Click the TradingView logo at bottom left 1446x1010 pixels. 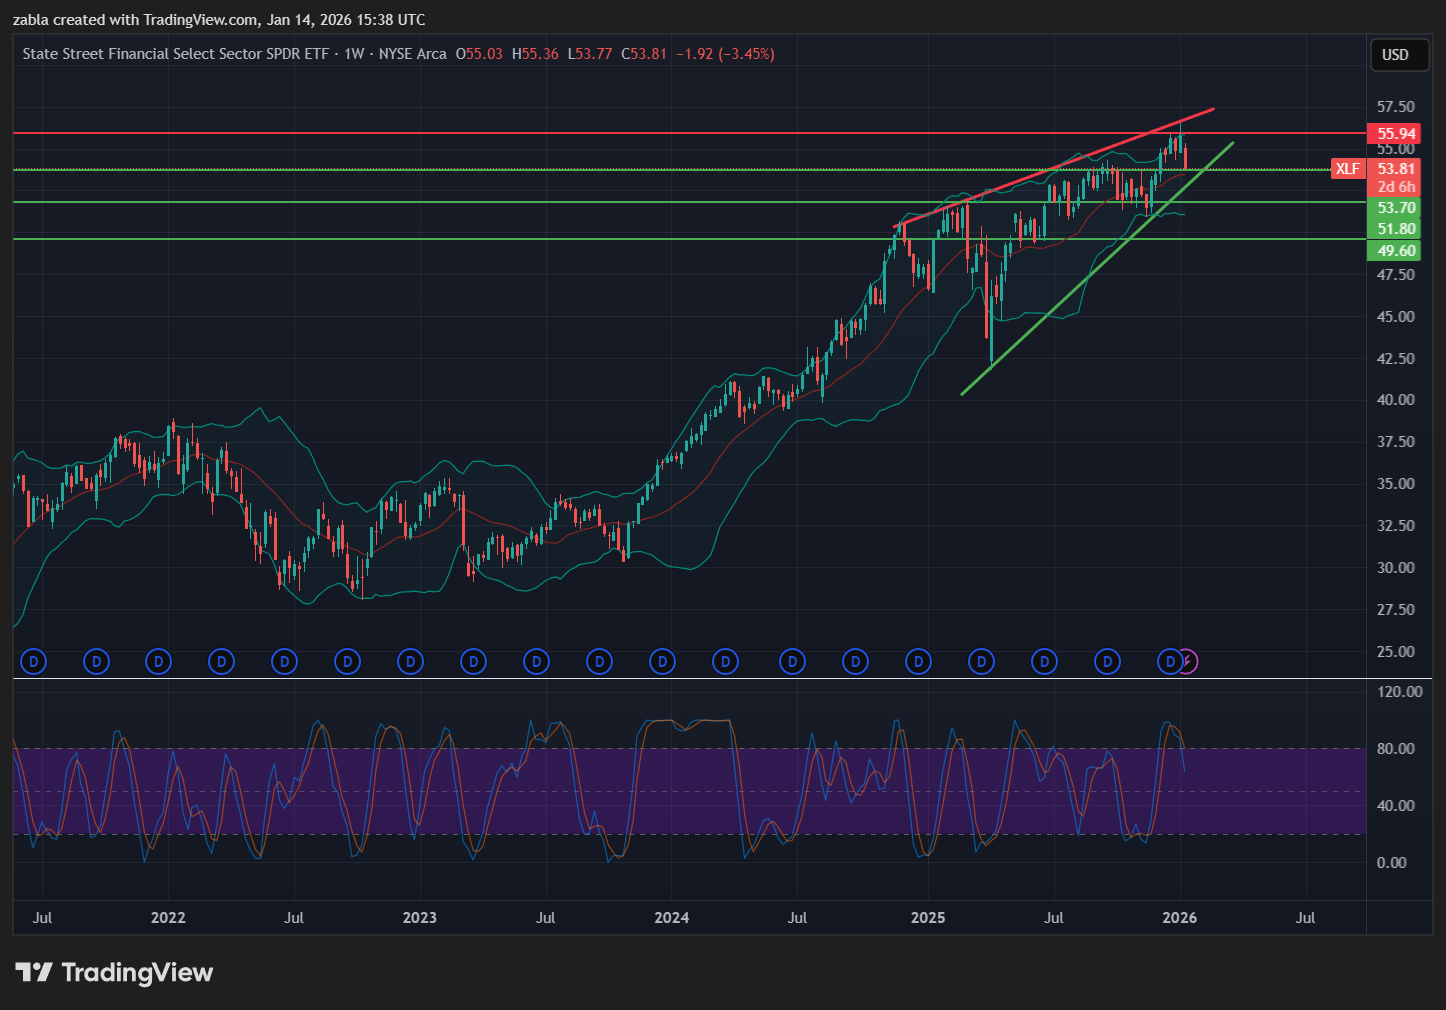pyautogui.click(x=114, y=972)
